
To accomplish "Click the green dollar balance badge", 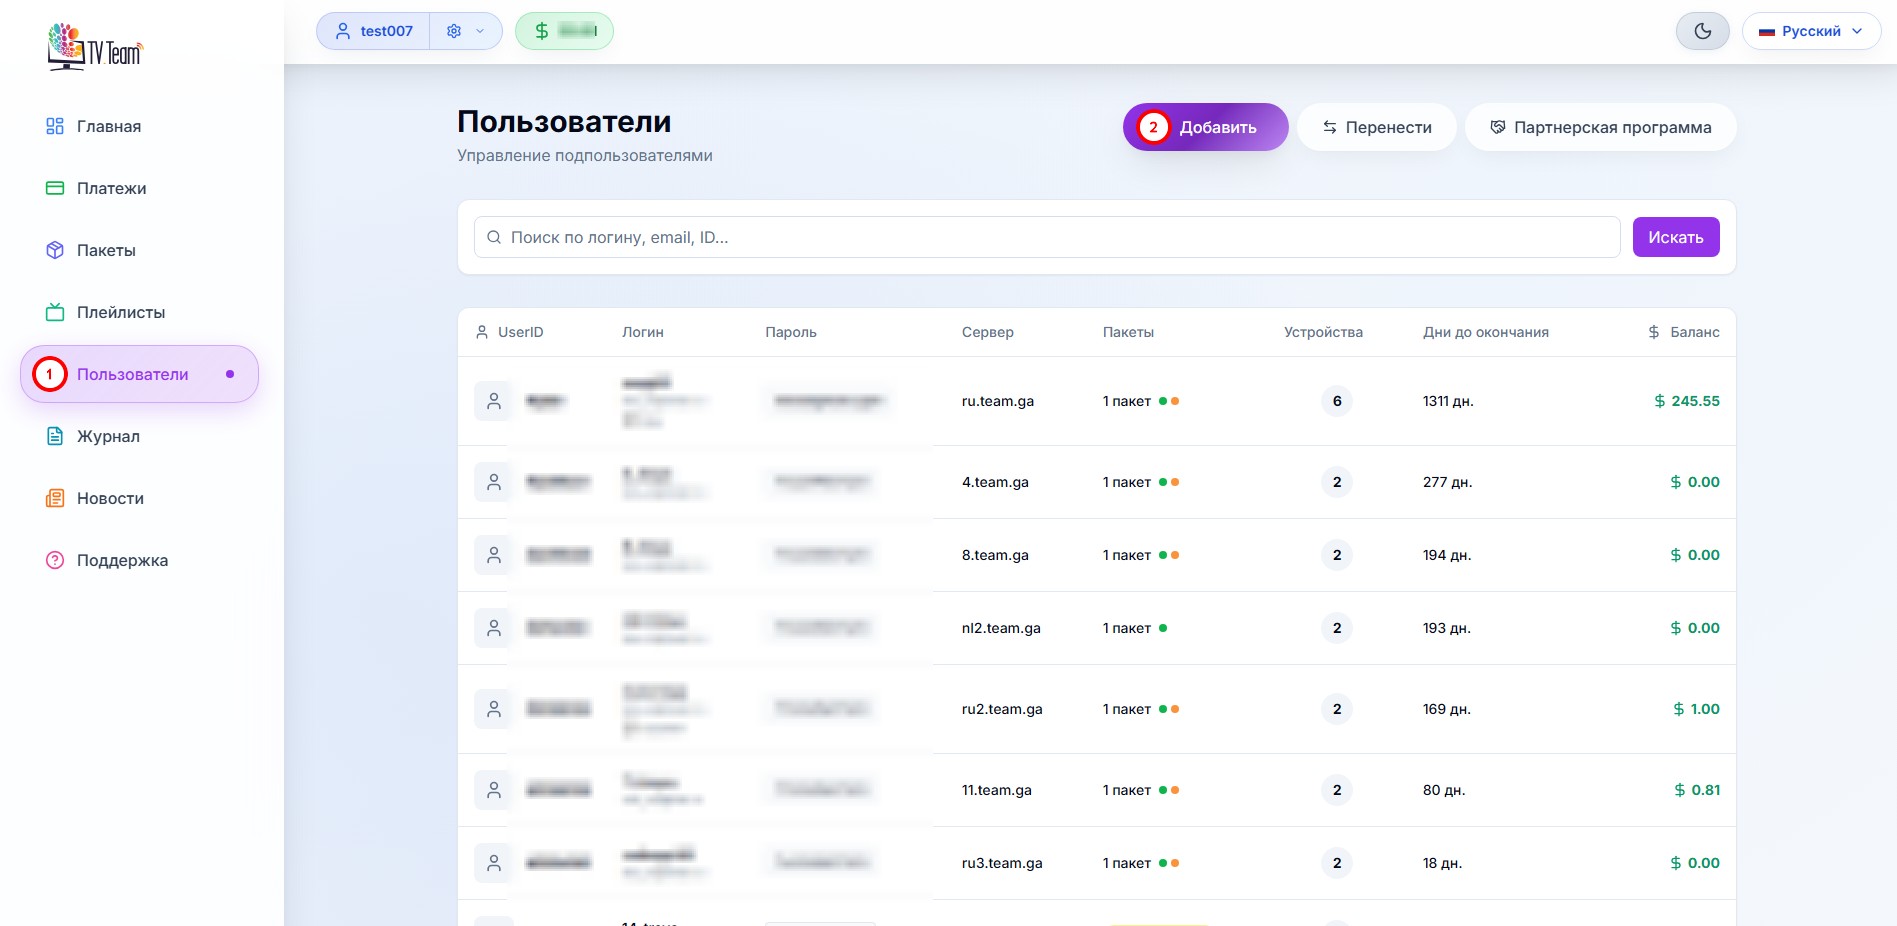I will point(564,31).
